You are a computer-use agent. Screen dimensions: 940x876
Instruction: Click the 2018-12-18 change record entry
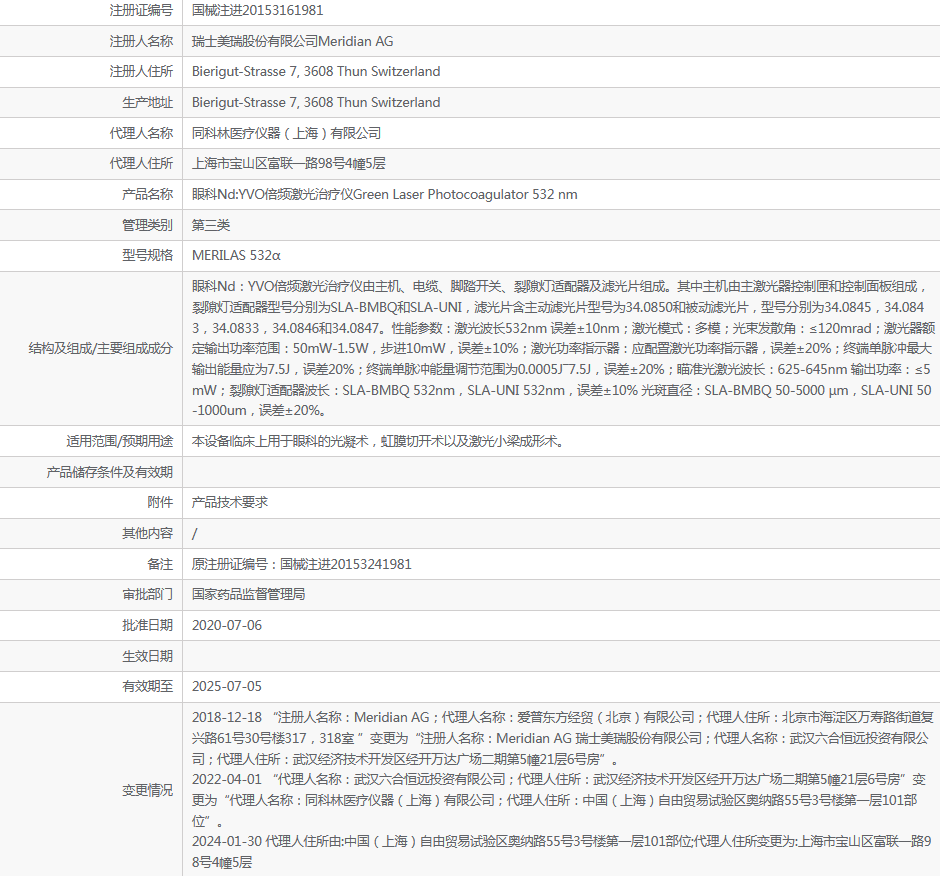[x=563, y=738]
